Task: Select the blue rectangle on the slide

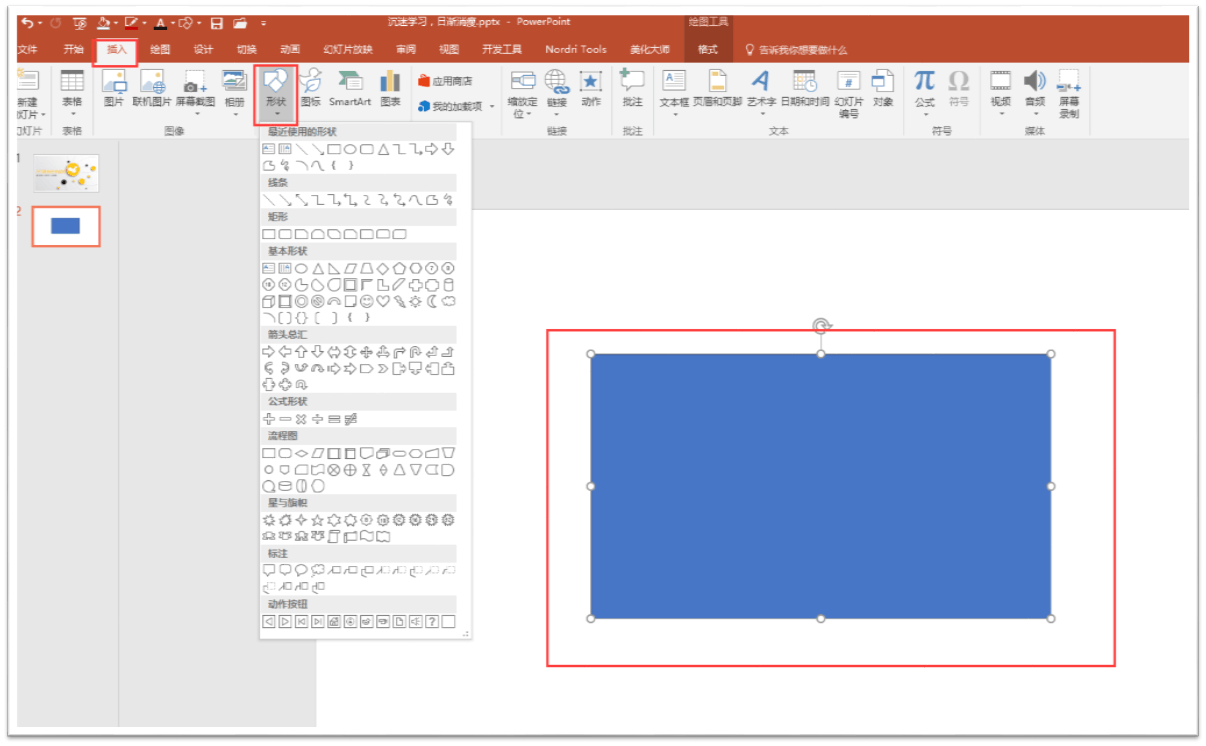Action: (x=821, y=486)
